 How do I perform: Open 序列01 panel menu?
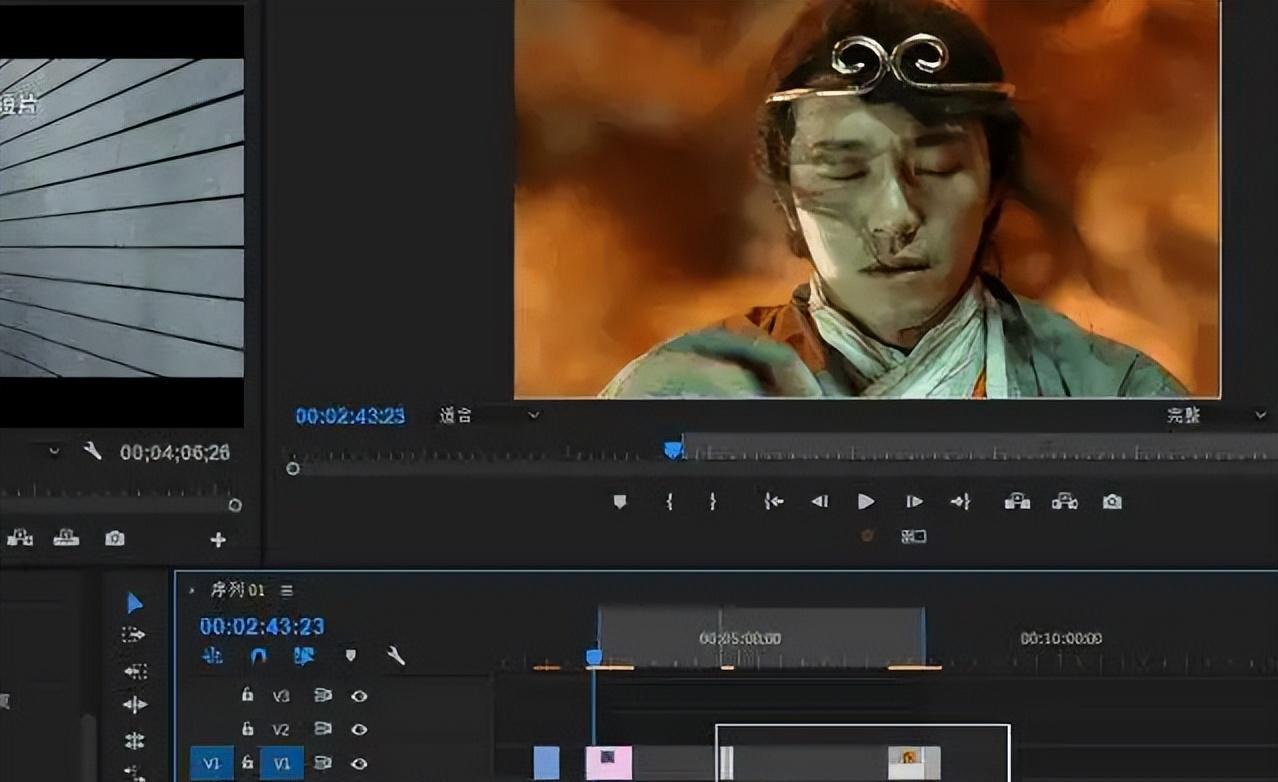pyautogui.click(x=287, y=591)
